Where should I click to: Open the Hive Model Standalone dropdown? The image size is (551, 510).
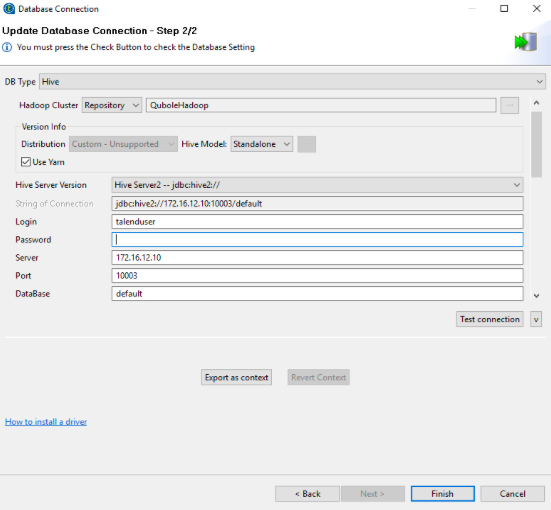point(262,144)
